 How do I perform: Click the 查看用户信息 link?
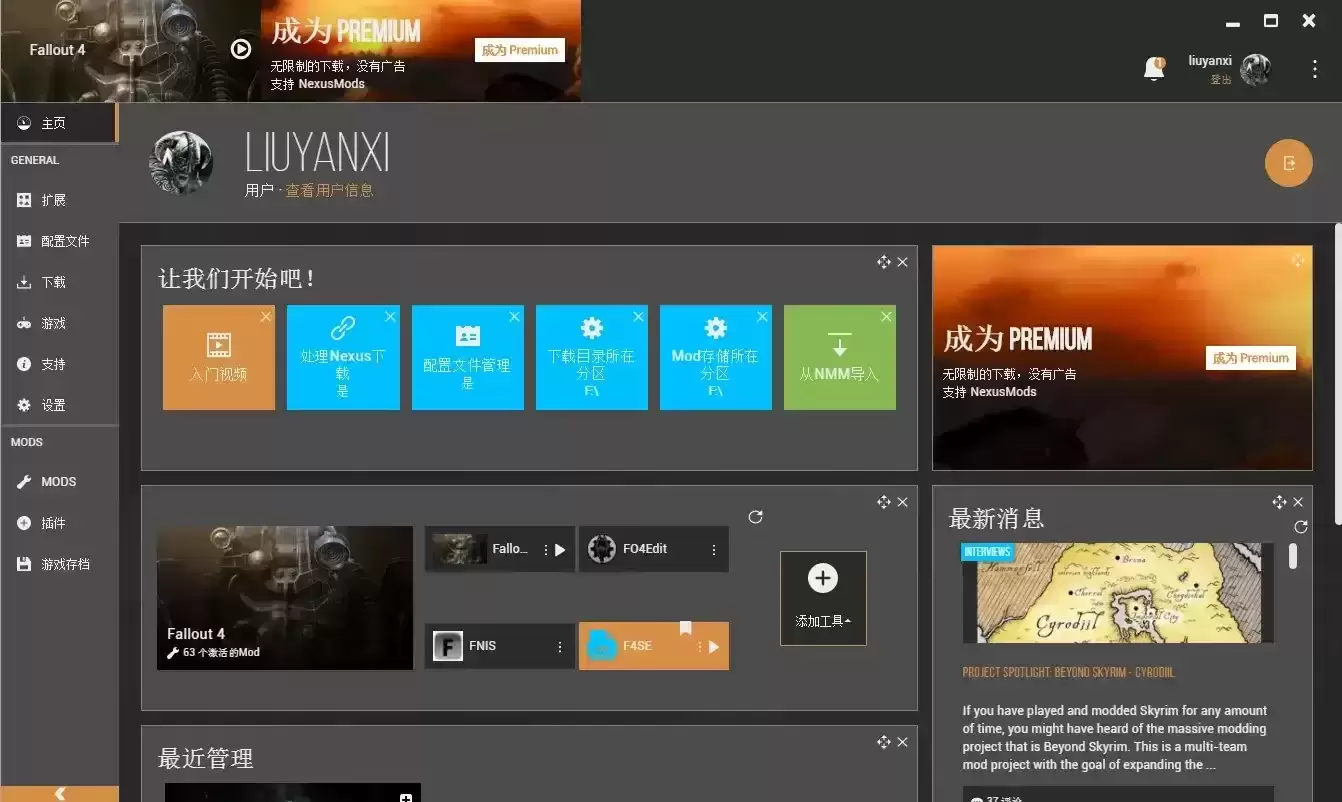pyautogui.click(x=329, y=190)
